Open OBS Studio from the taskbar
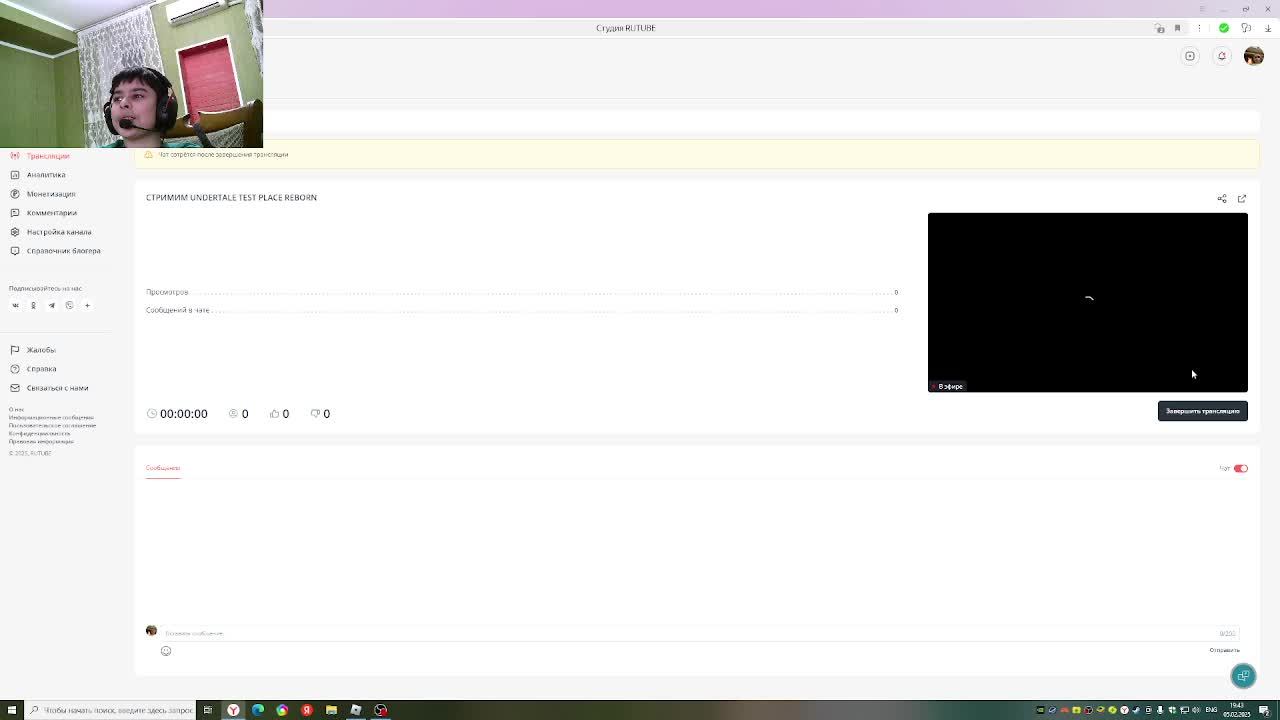Image resolution: width=1280 pixels, height=720 pixels. (380, 710)
